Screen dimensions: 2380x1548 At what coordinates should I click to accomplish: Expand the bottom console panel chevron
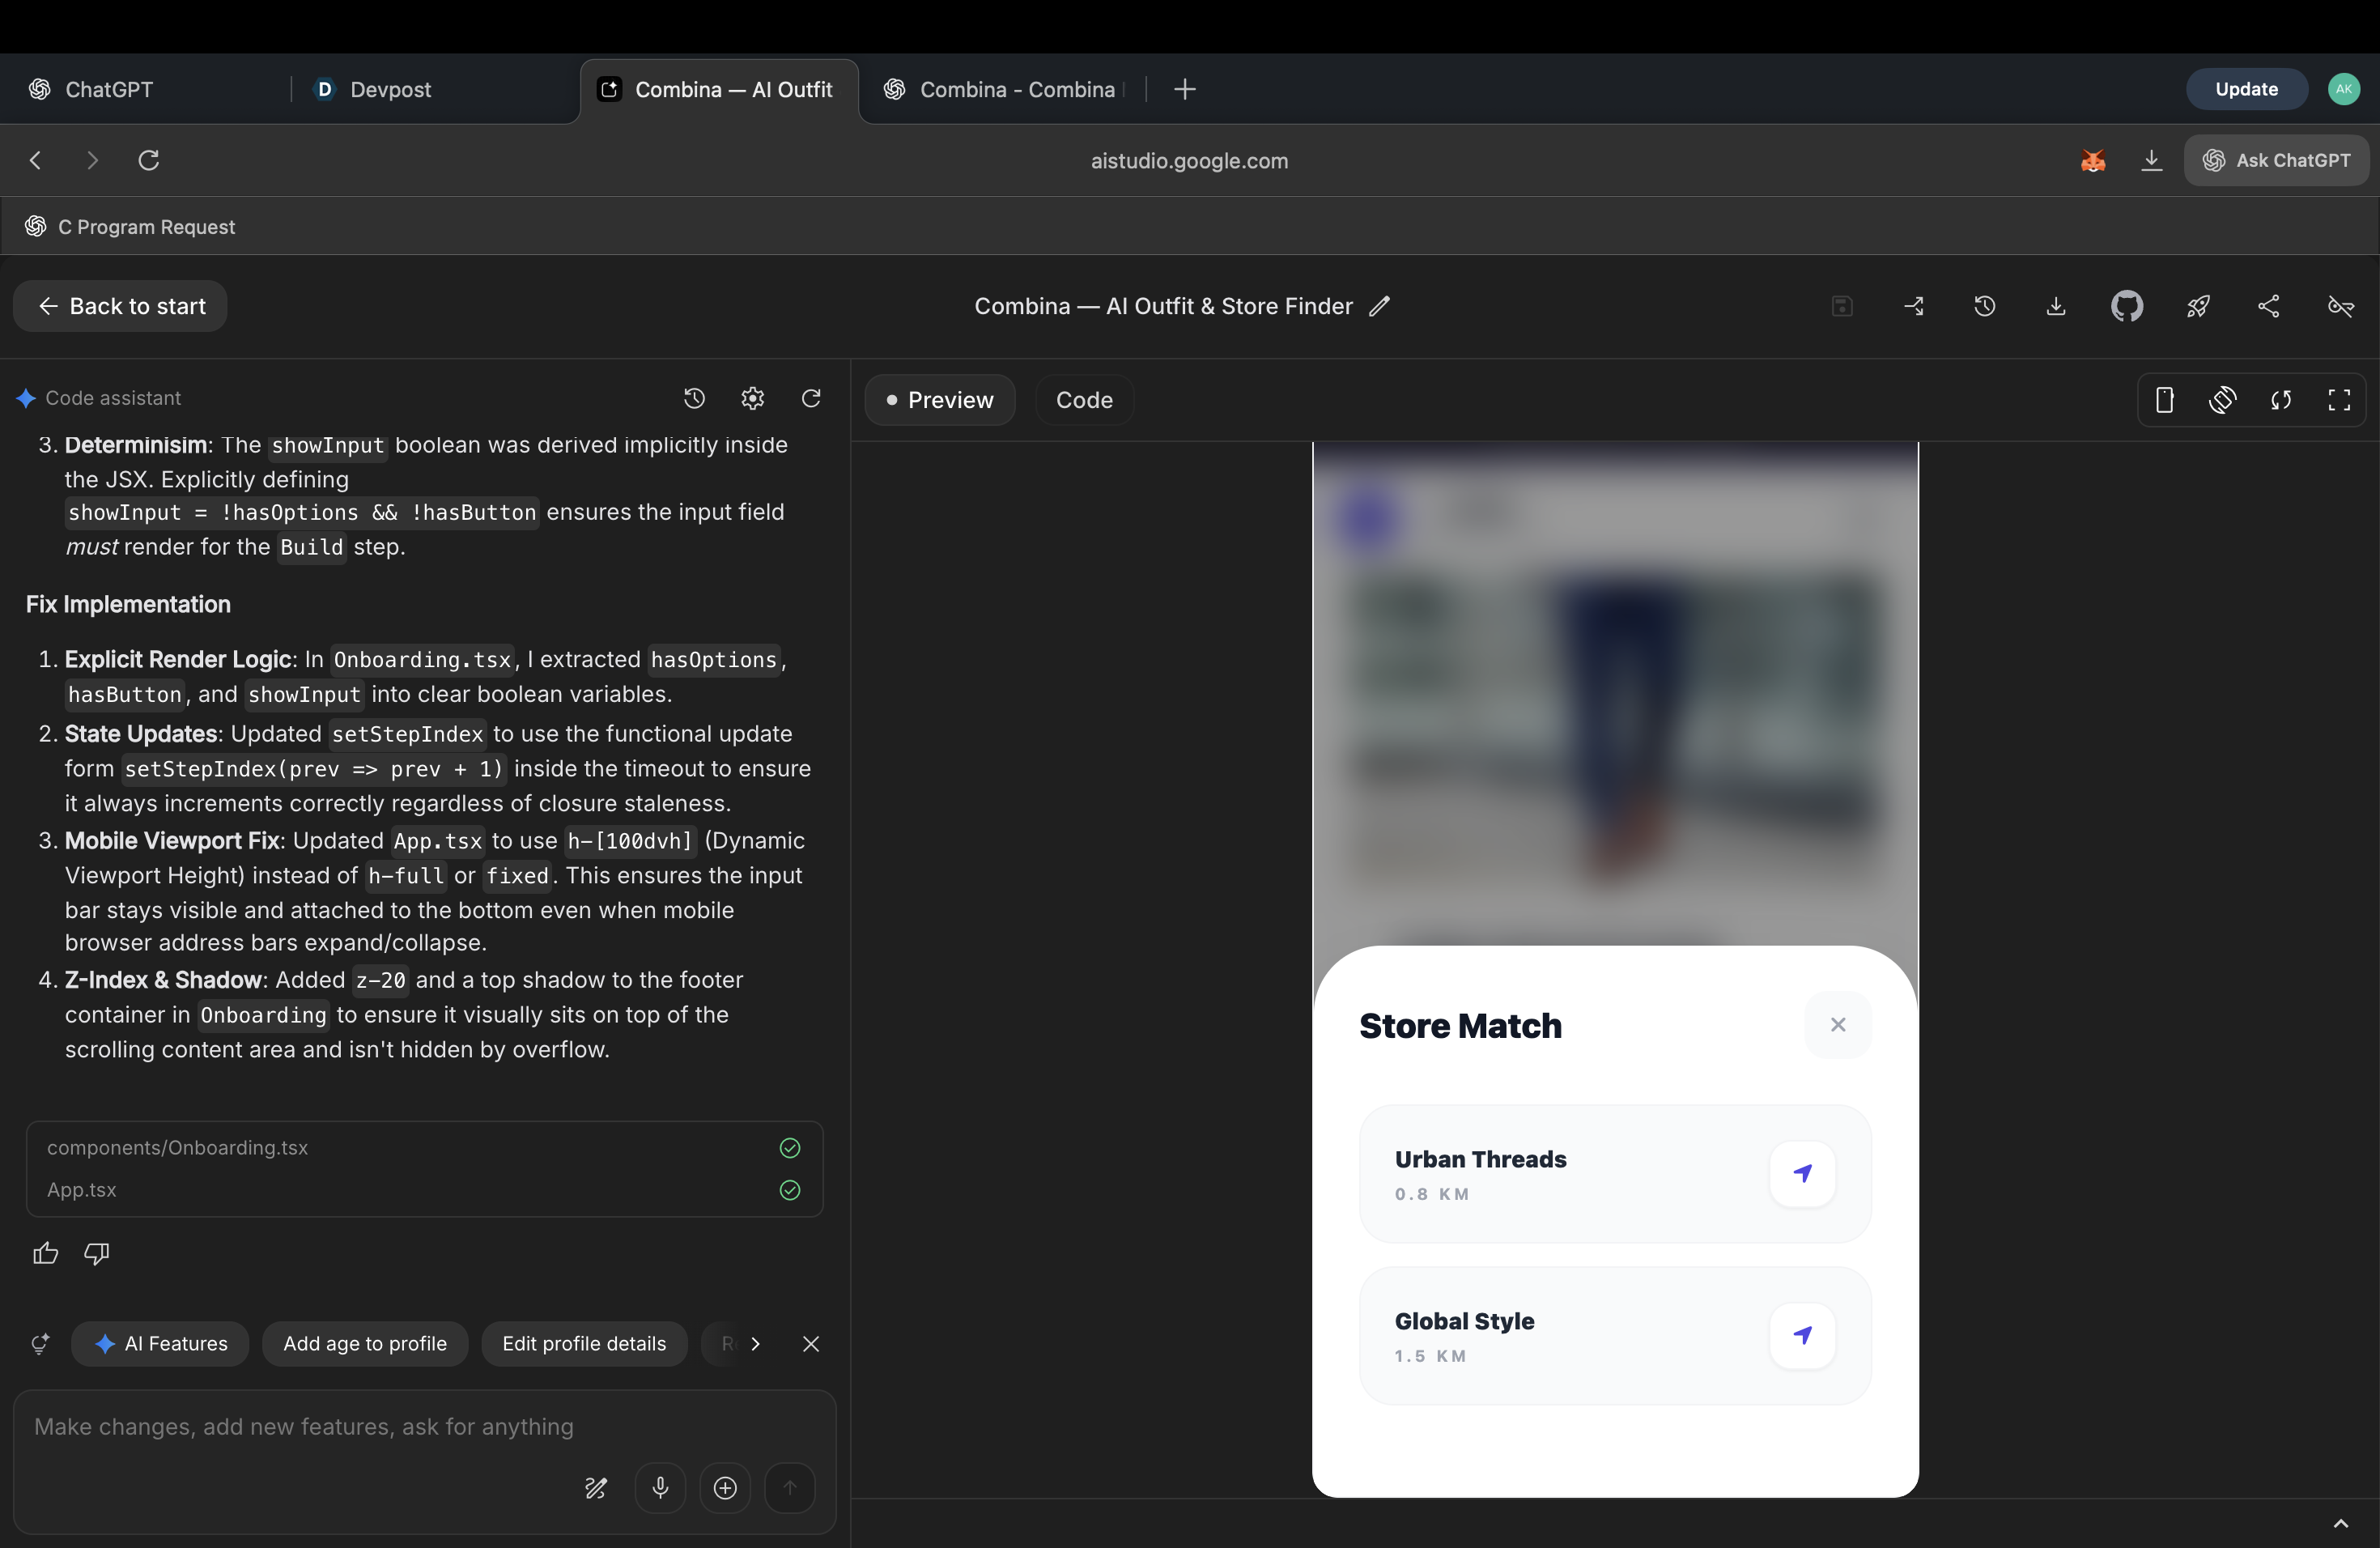click(2340, 1524)
